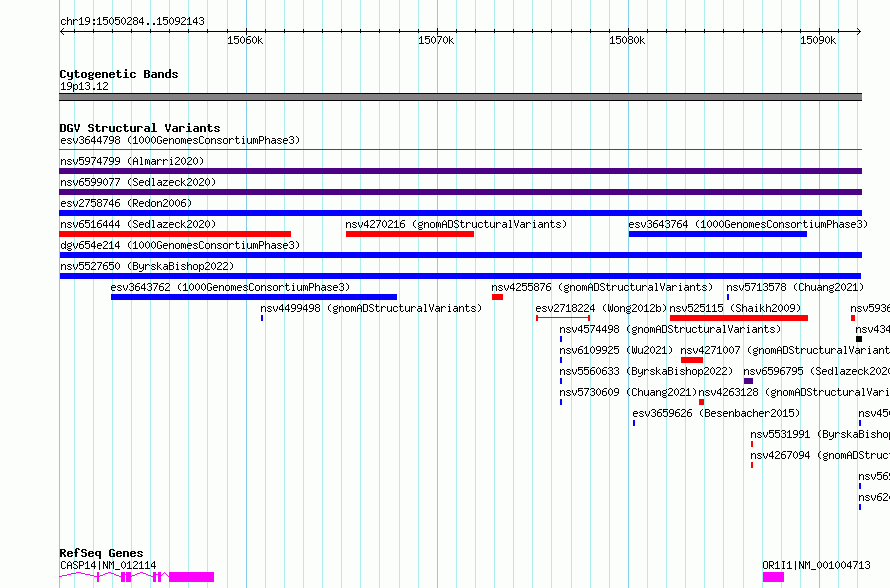The width and height of the screenshot is (890, 588).
Task: Open the nsv5531991 label text
Action: (820, 434)
